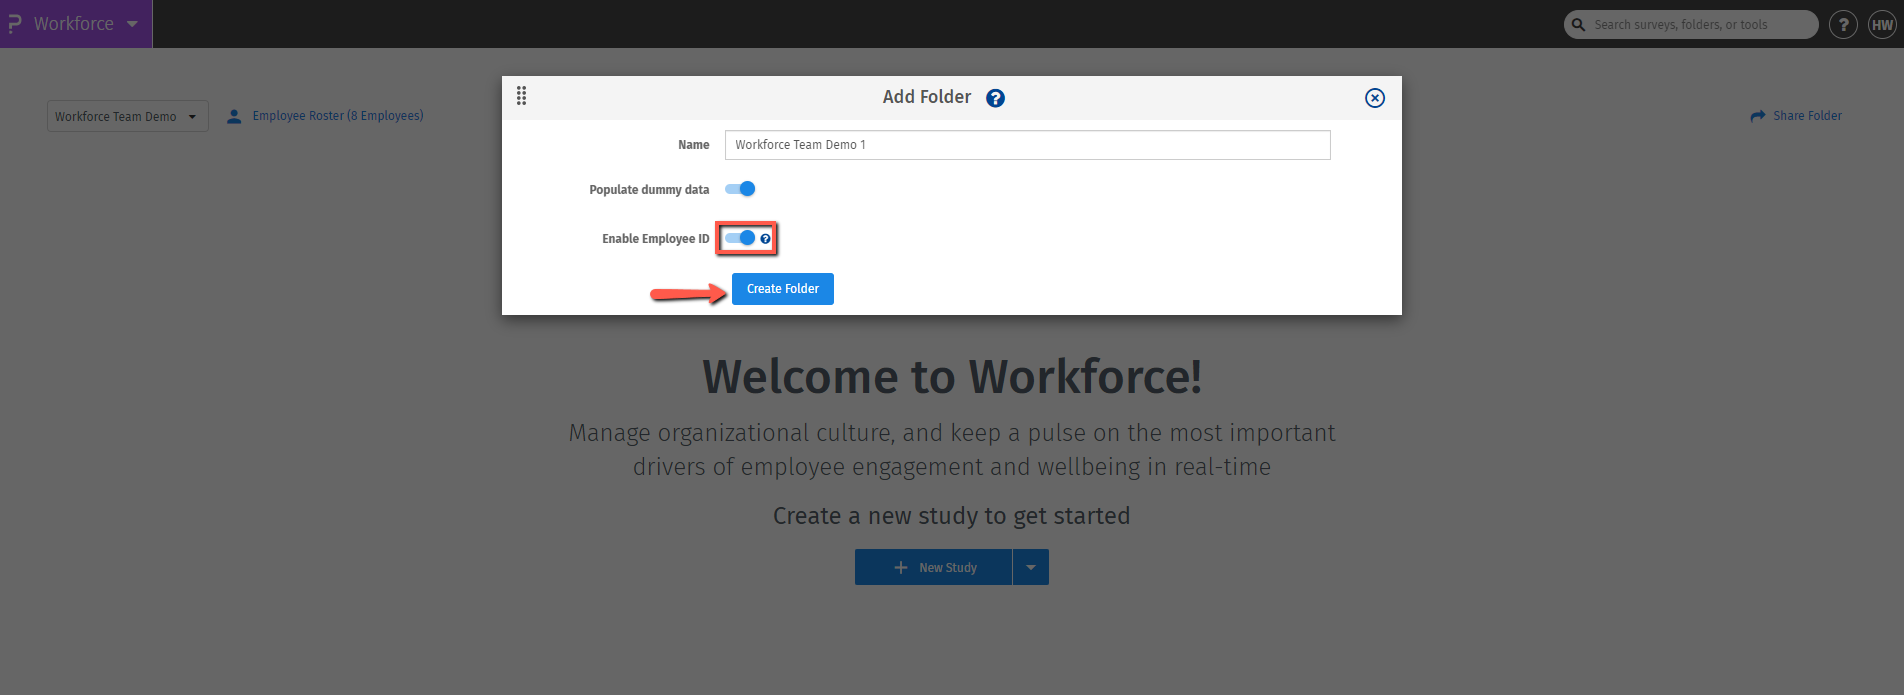This screenshot has width=1904, height=695.
Task: Click the Workforce logo icon
Action: (14, 24)
